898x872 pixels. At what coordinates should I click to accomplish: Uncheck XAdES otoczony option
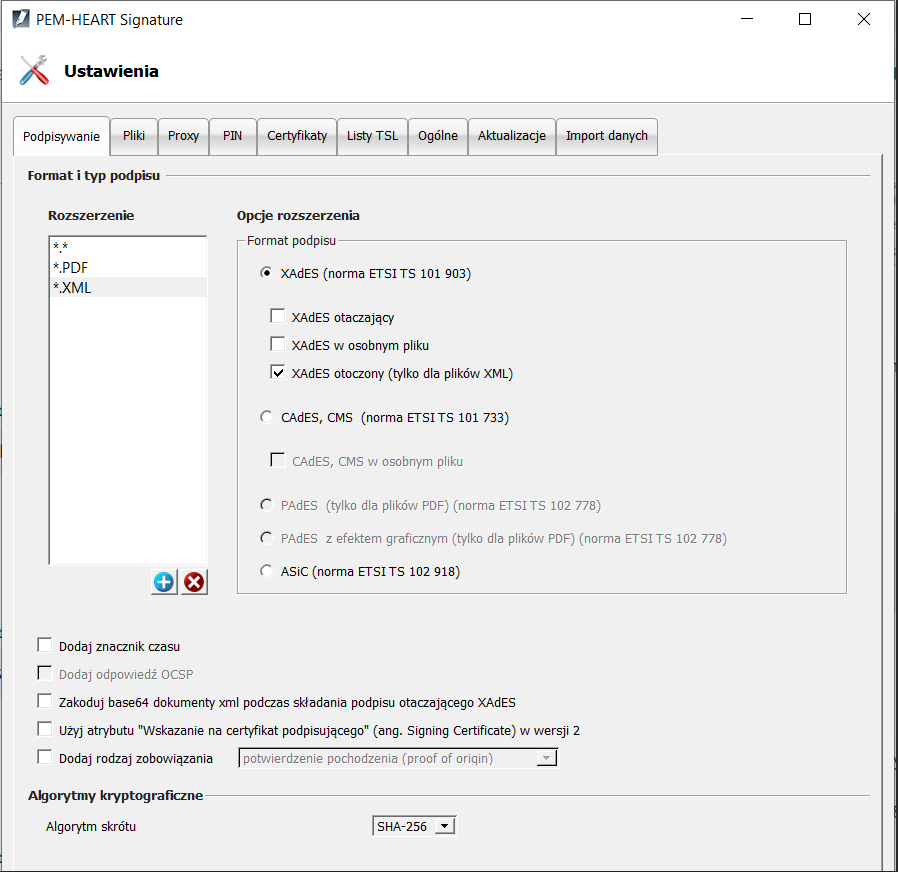[278, 373]
